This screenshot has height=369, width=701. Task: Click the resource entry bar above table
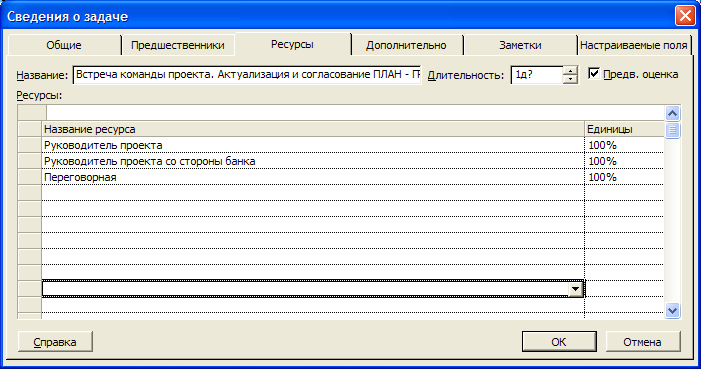coord(355,113)
